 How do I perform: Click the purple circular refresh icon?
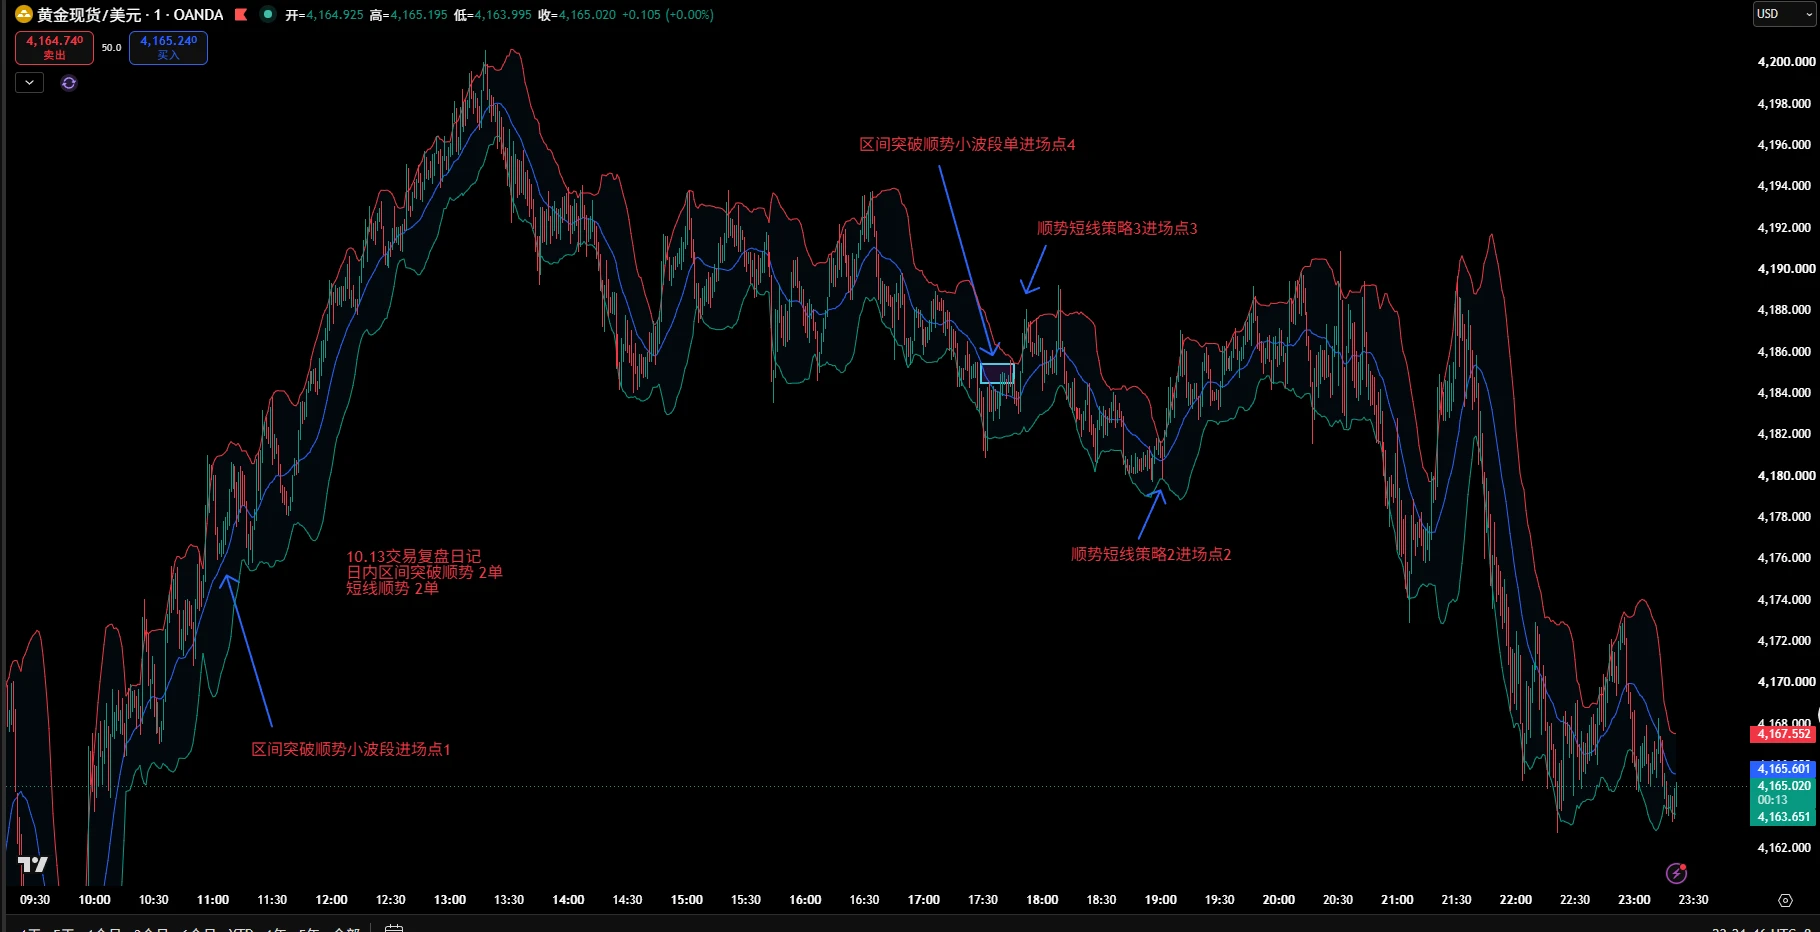69,83
